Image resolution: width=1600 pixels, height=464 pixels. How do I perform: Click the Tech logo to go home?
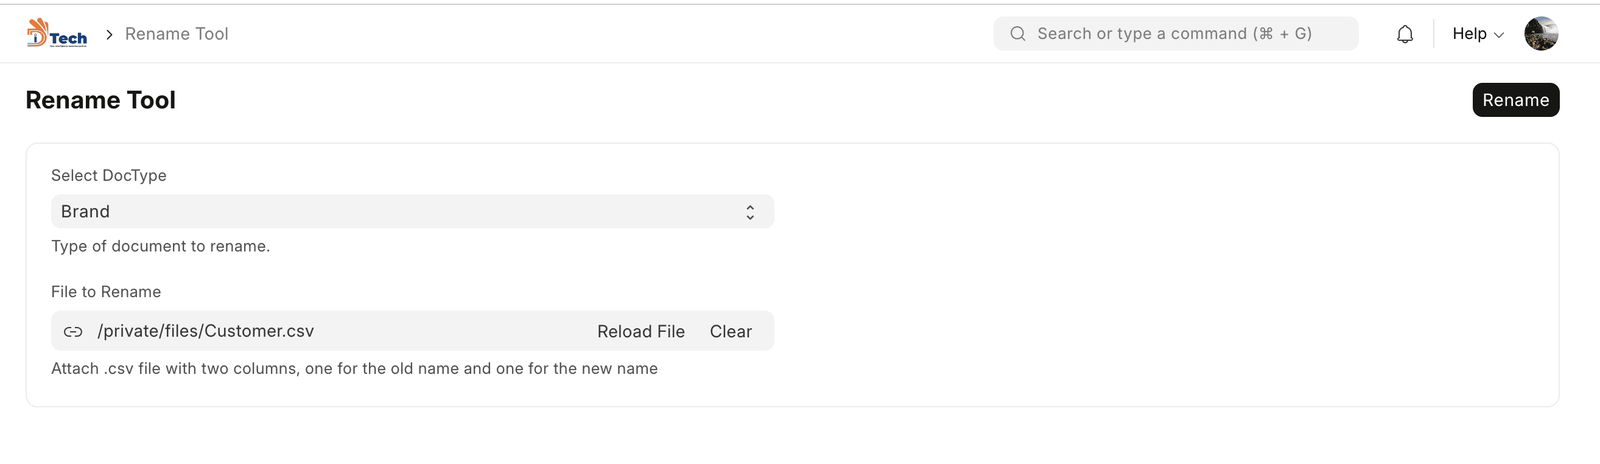[x=57, y=34]
